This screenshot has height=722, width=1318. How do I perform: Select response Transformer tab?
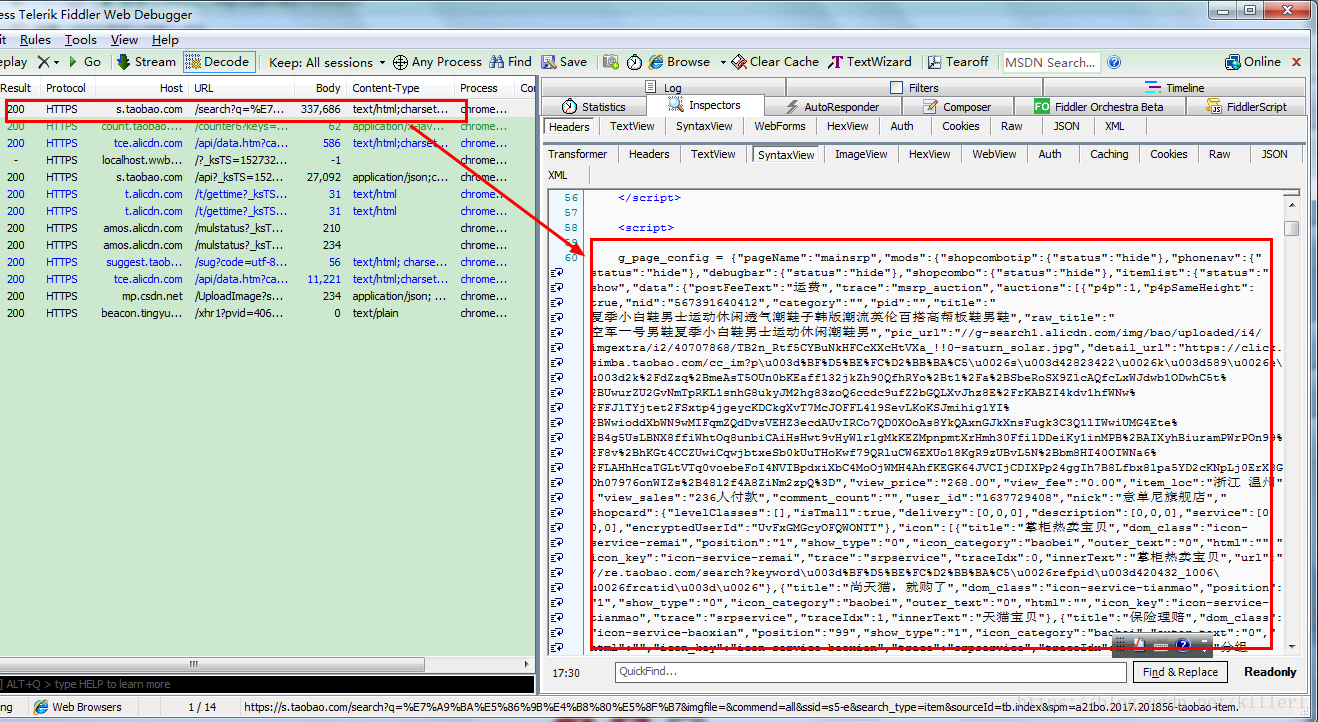tap(577, 154)
